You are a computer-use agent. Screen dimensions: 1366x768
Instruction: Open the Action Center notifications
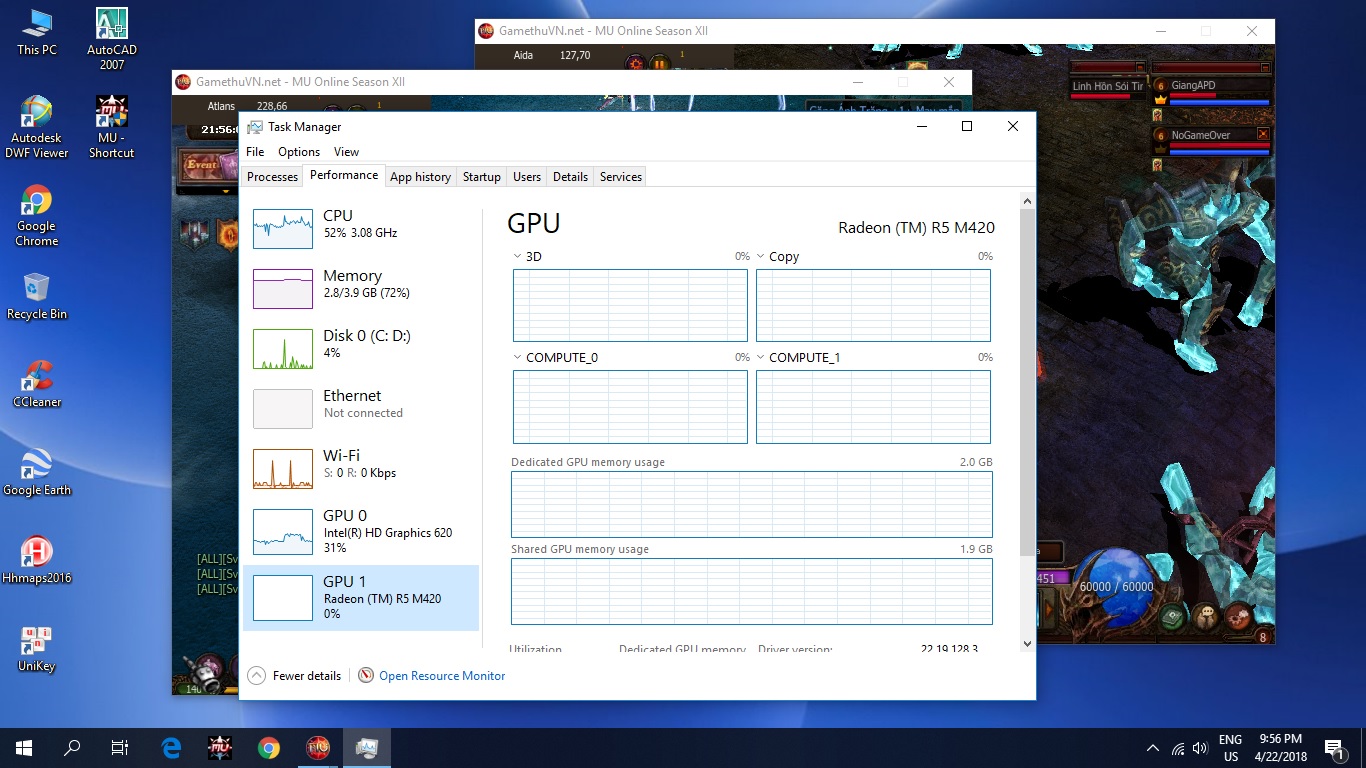[x=1335, y=748]
